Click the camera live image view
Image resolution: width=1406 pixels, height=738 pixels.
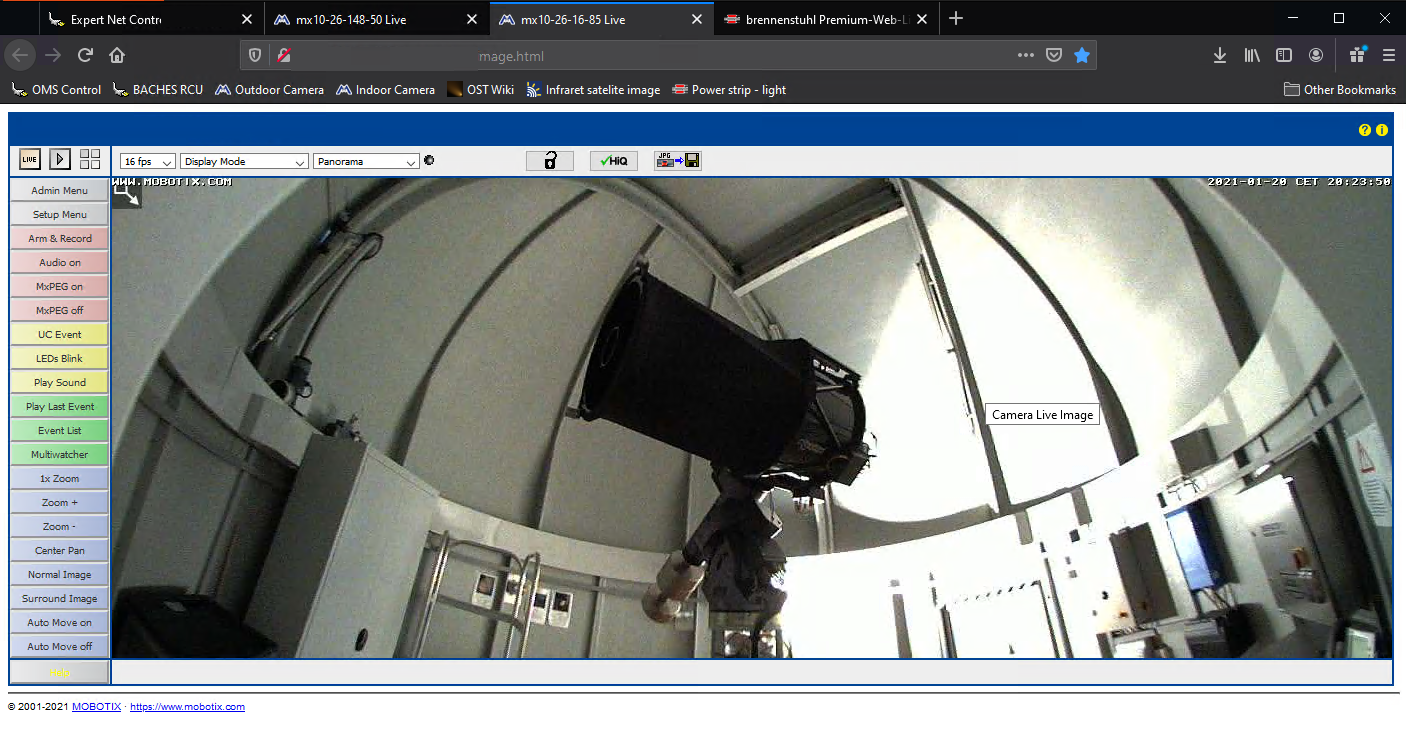coord(750,418)
